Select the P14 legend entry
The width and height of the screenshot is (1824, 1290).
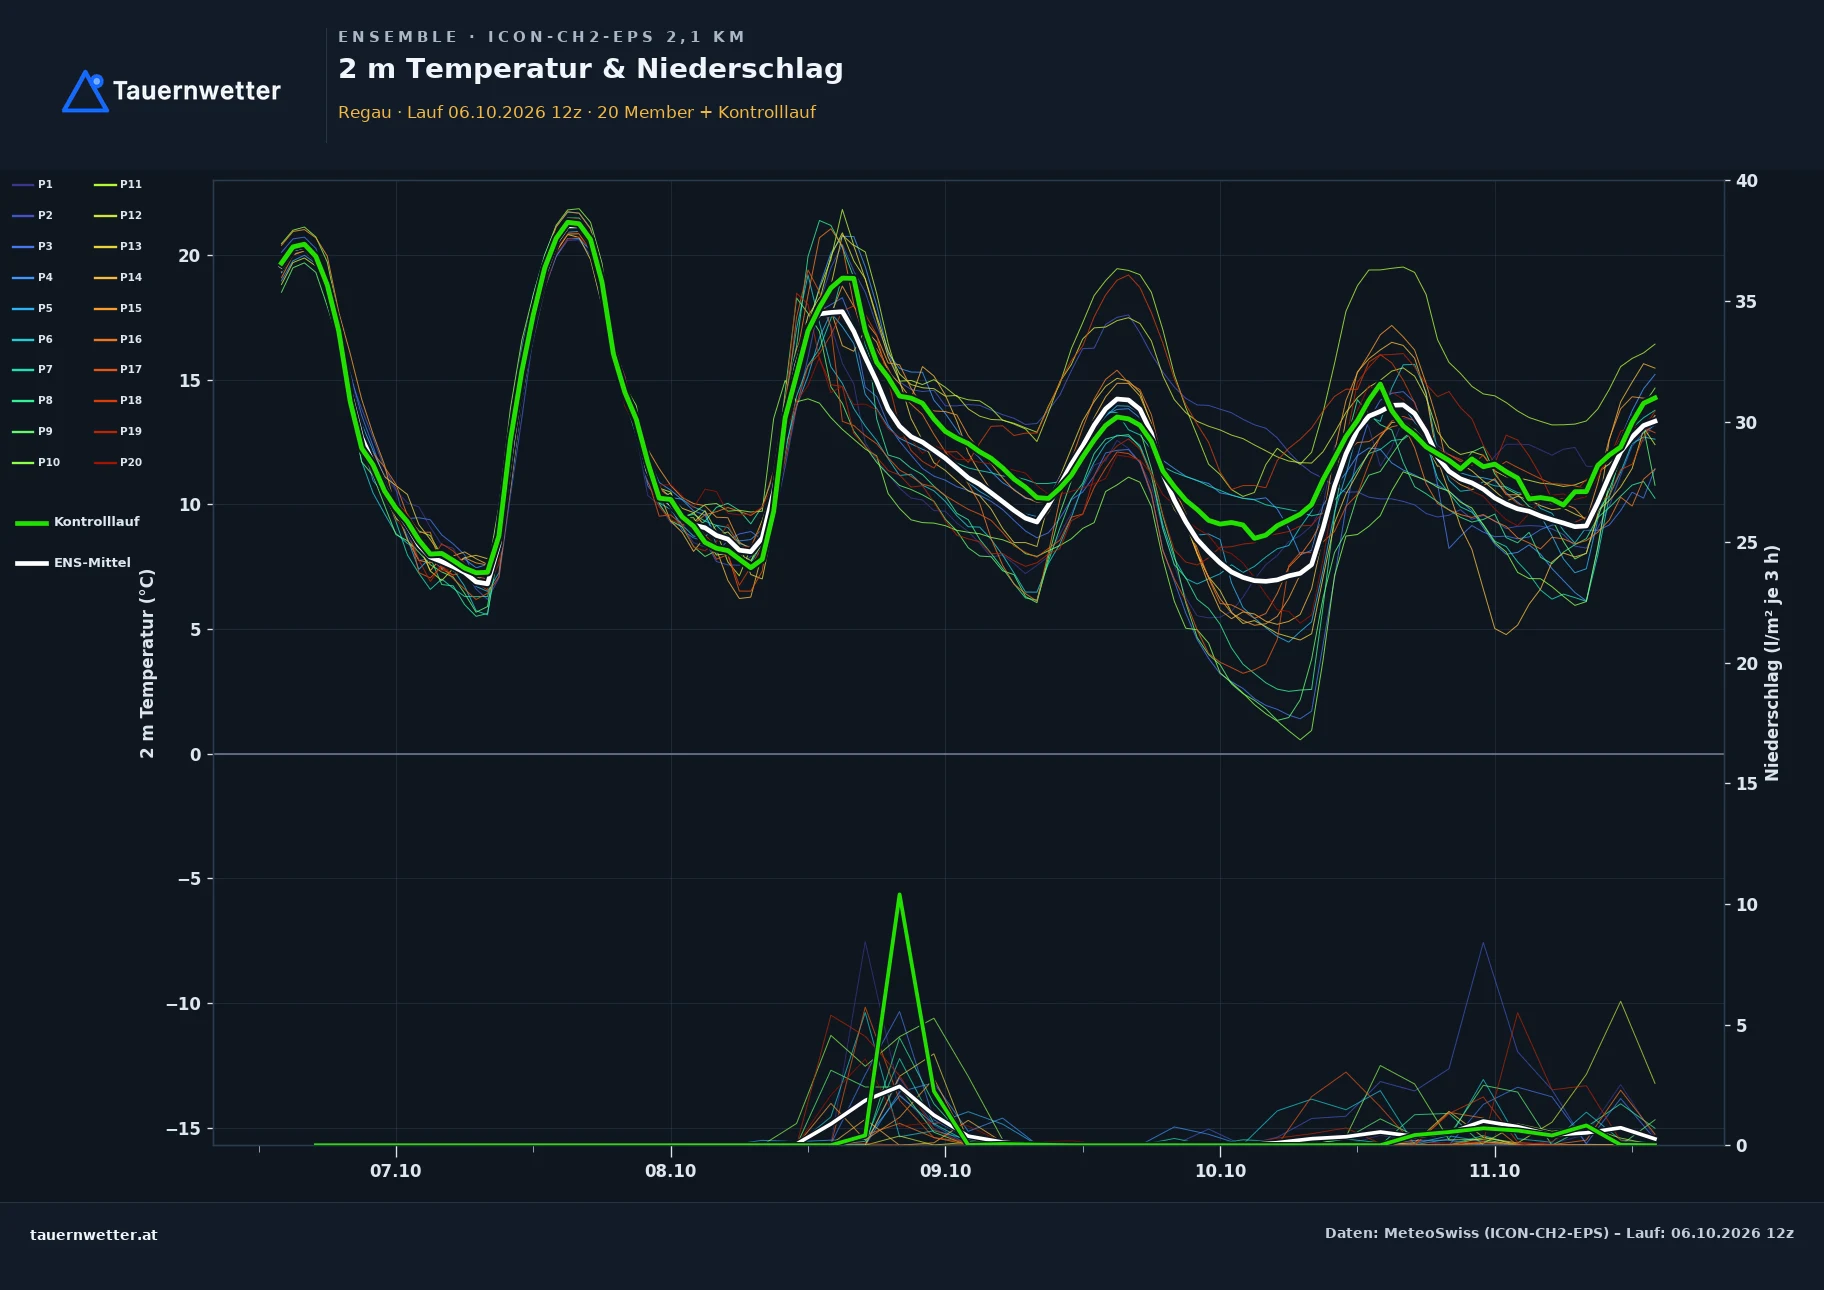118,277
